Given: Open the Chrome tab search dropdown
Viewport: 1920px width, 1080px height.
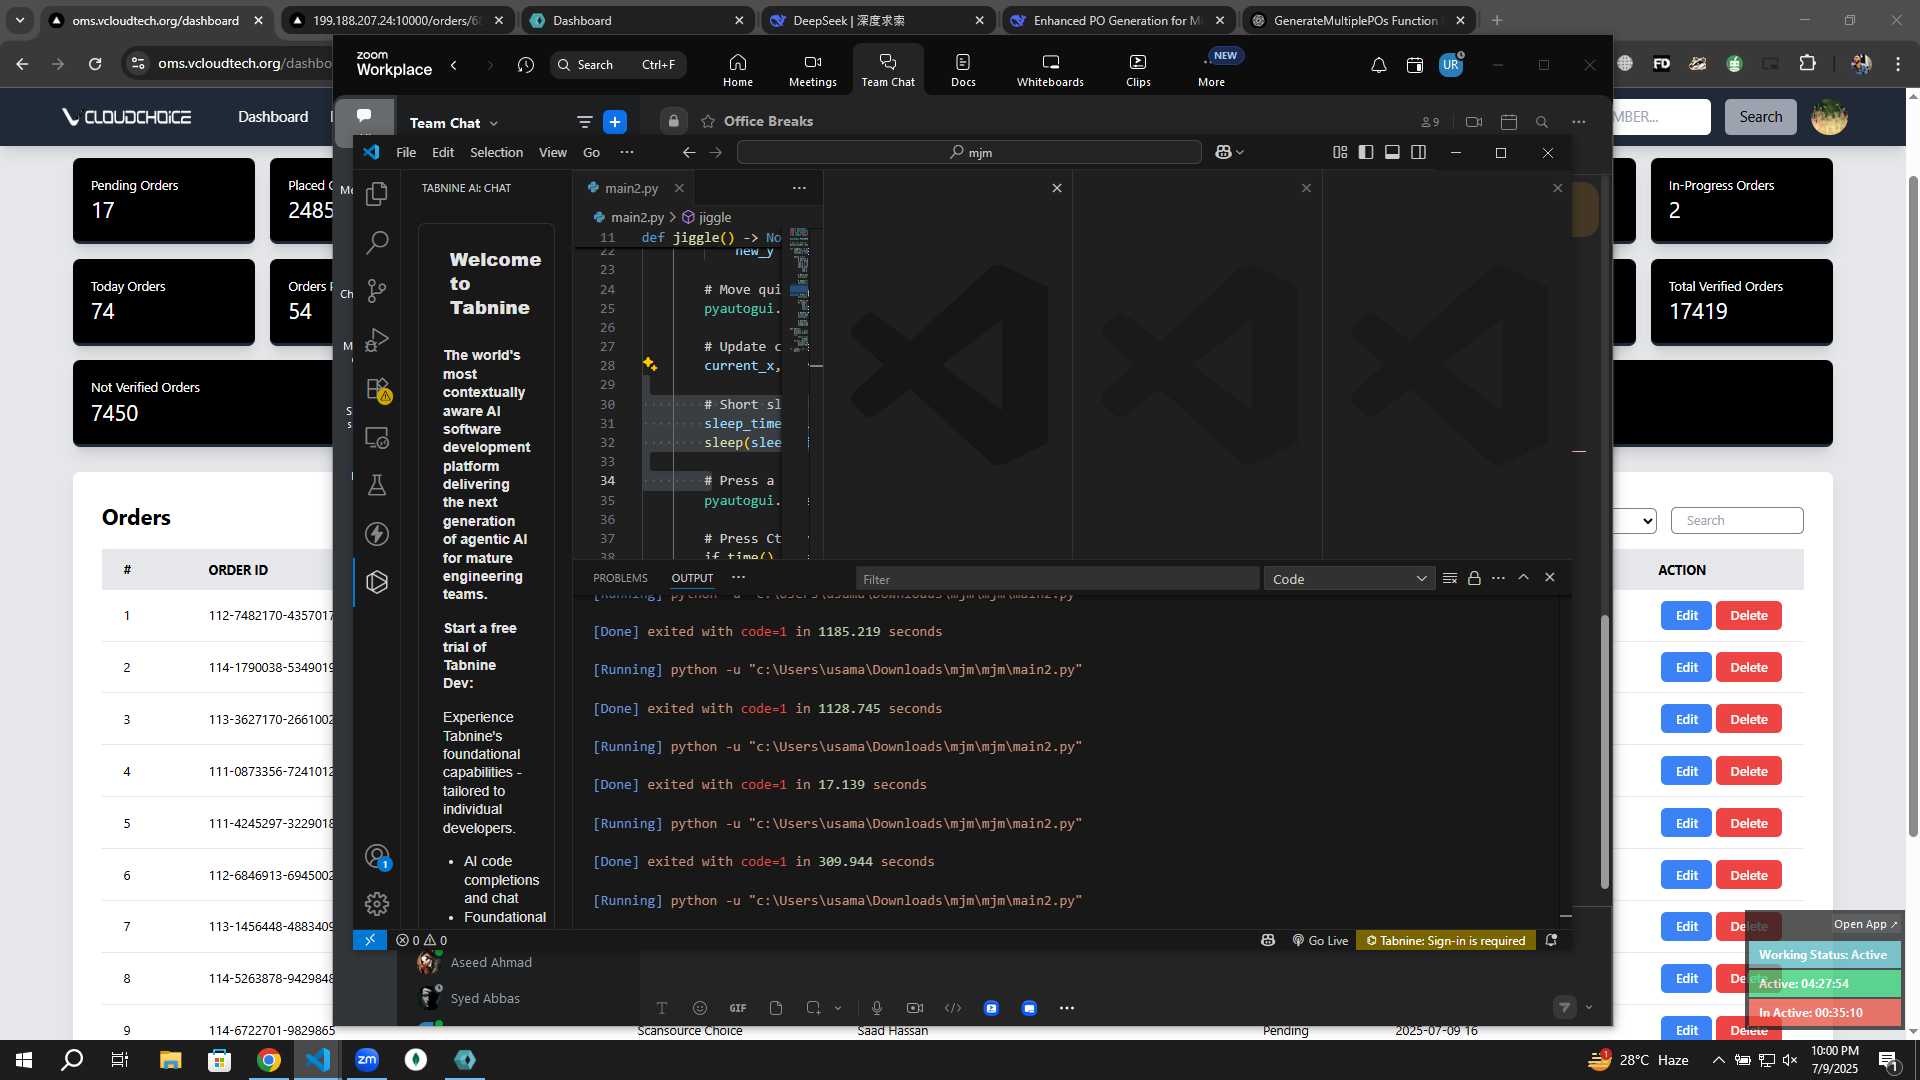Looking at the screenshot, I should point(19,20).
